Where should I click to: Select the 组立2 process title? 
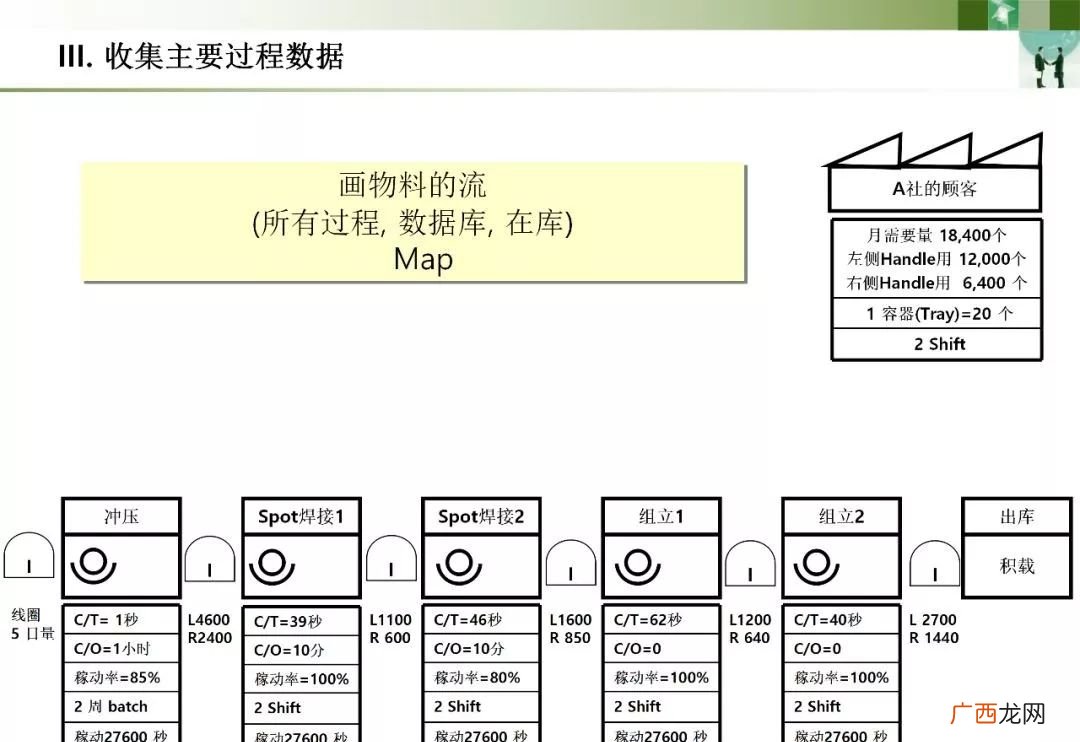(841, 516)
